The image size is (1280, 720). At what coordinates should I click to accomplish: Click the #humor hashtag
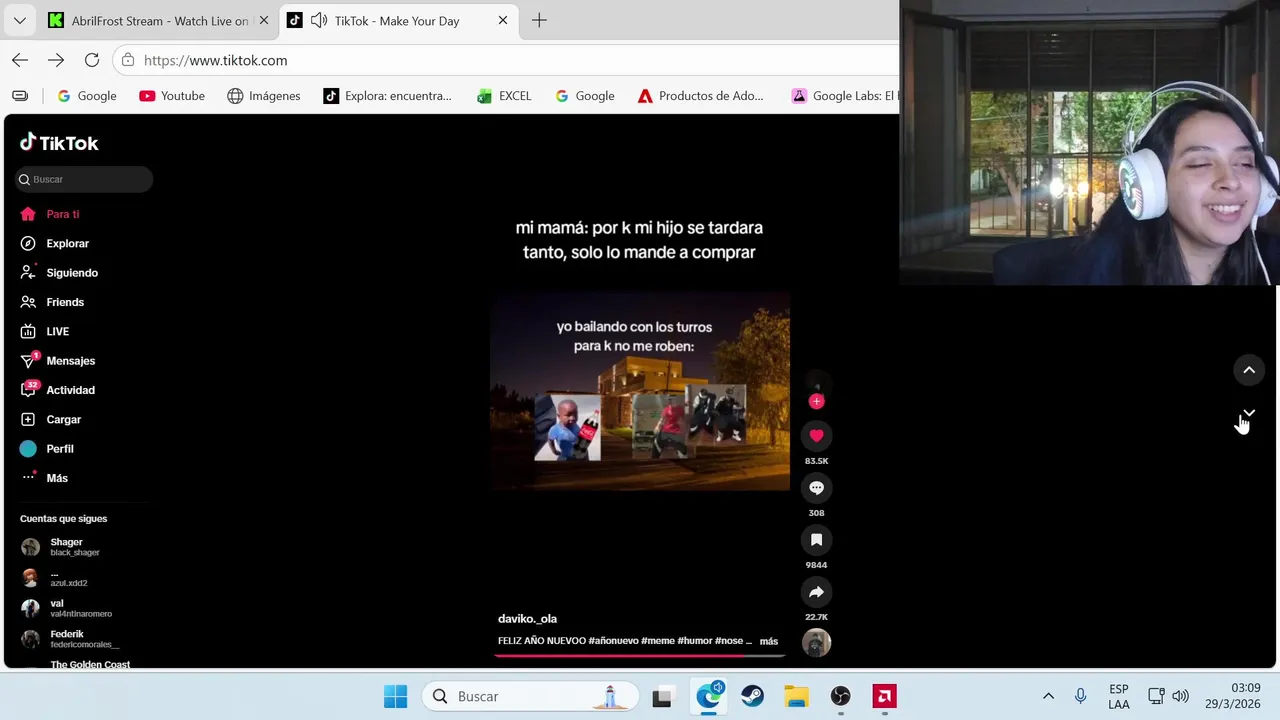pyautogui.click(x=694, y=641)
